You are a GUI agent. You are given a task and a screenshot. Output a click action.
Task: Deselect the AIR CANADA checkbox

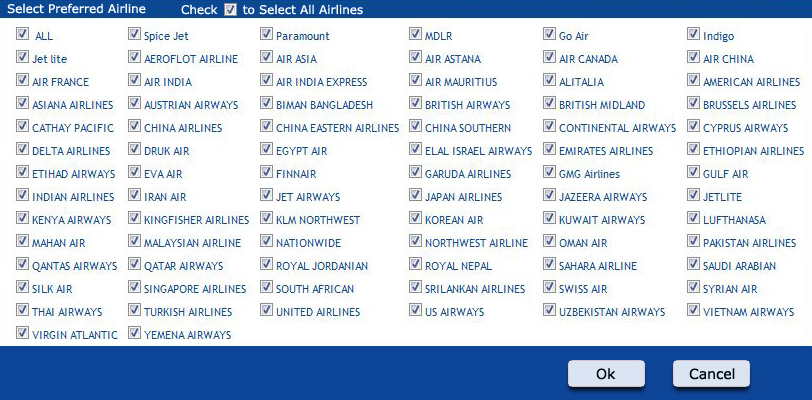pyautogui.click(x=549, y=58)
